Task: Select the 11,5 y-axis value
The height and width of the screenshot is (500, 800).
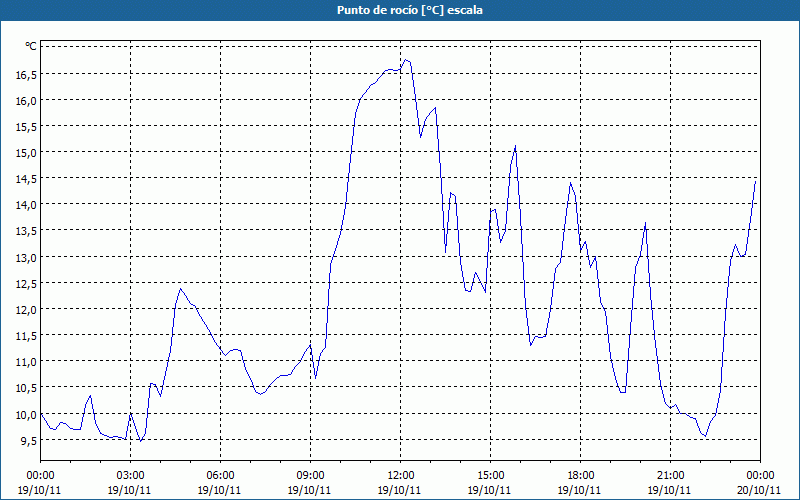Action: pyautogui.click(x=26, y=336)
